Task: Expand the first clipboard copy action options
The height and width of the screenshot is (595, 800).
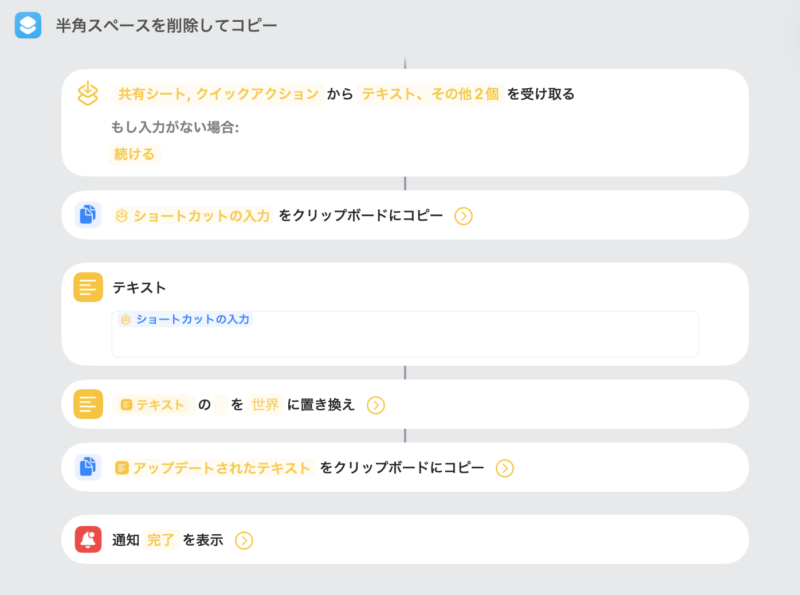Action: point(463,215)
